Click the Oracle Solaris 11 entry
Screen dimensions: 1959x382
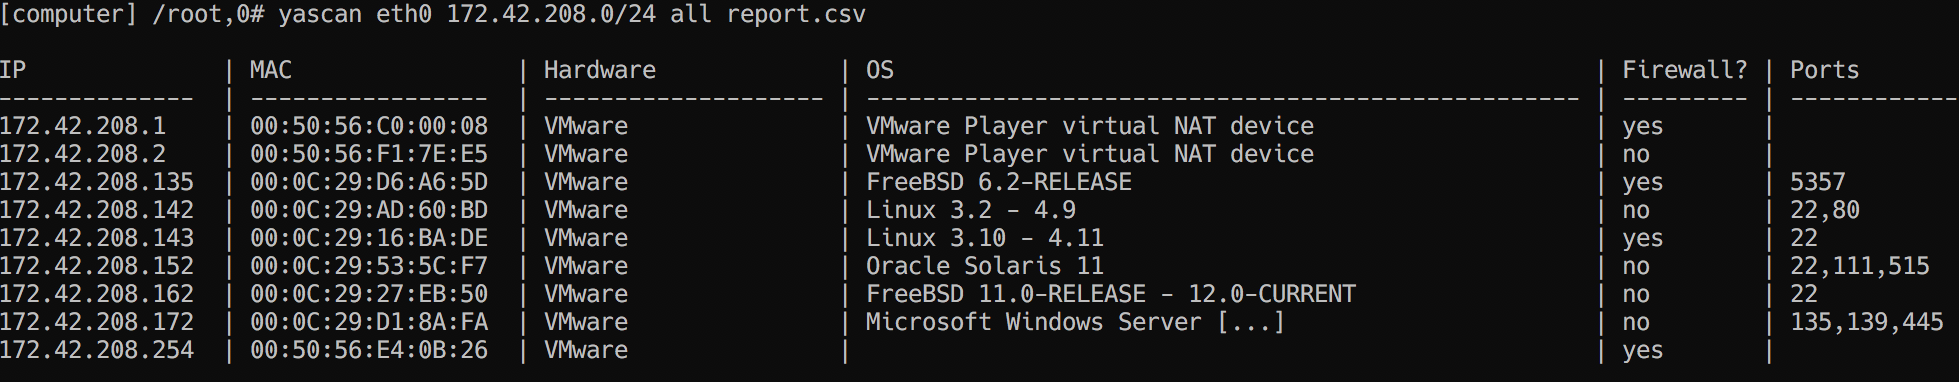tap(985, 266)
